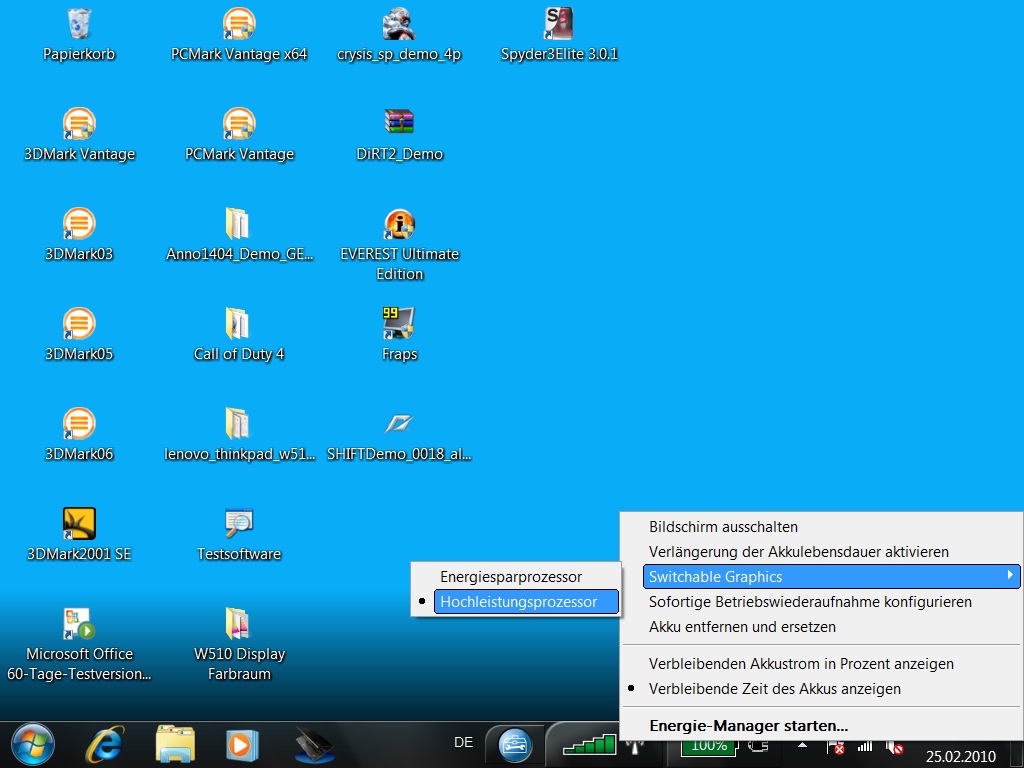Click the muted volume speaker tray icon
1024x768 pixels.
[x=894, y=746]
